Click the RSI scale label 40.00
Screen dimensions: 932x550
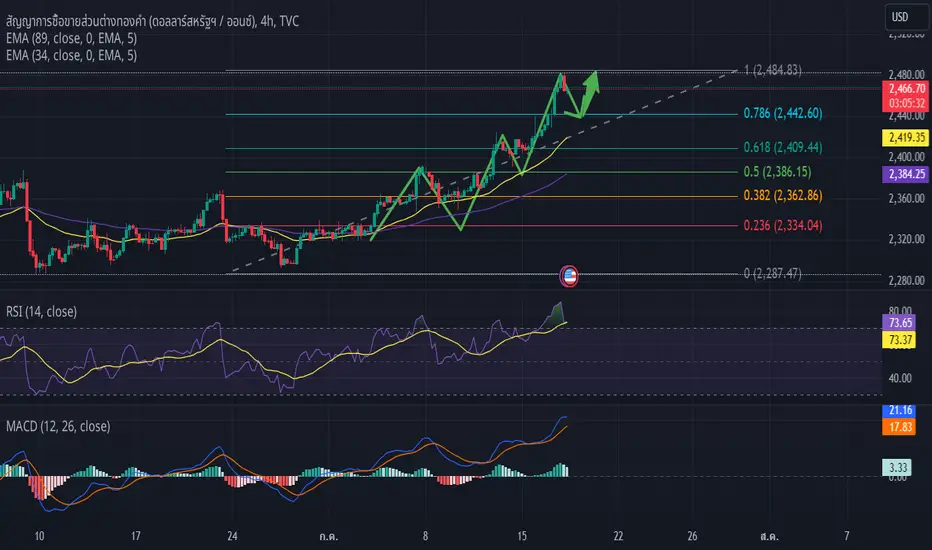click(x=899, y=378)
